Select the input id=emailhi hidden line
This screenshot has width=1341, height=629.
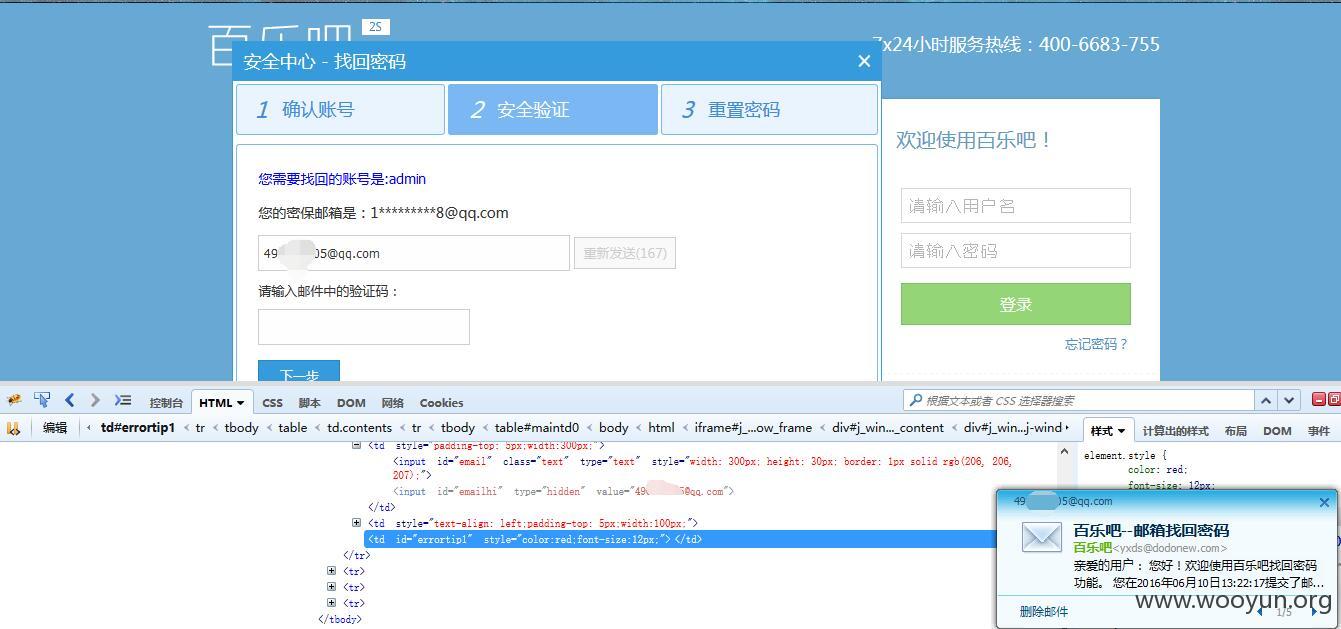564,491
